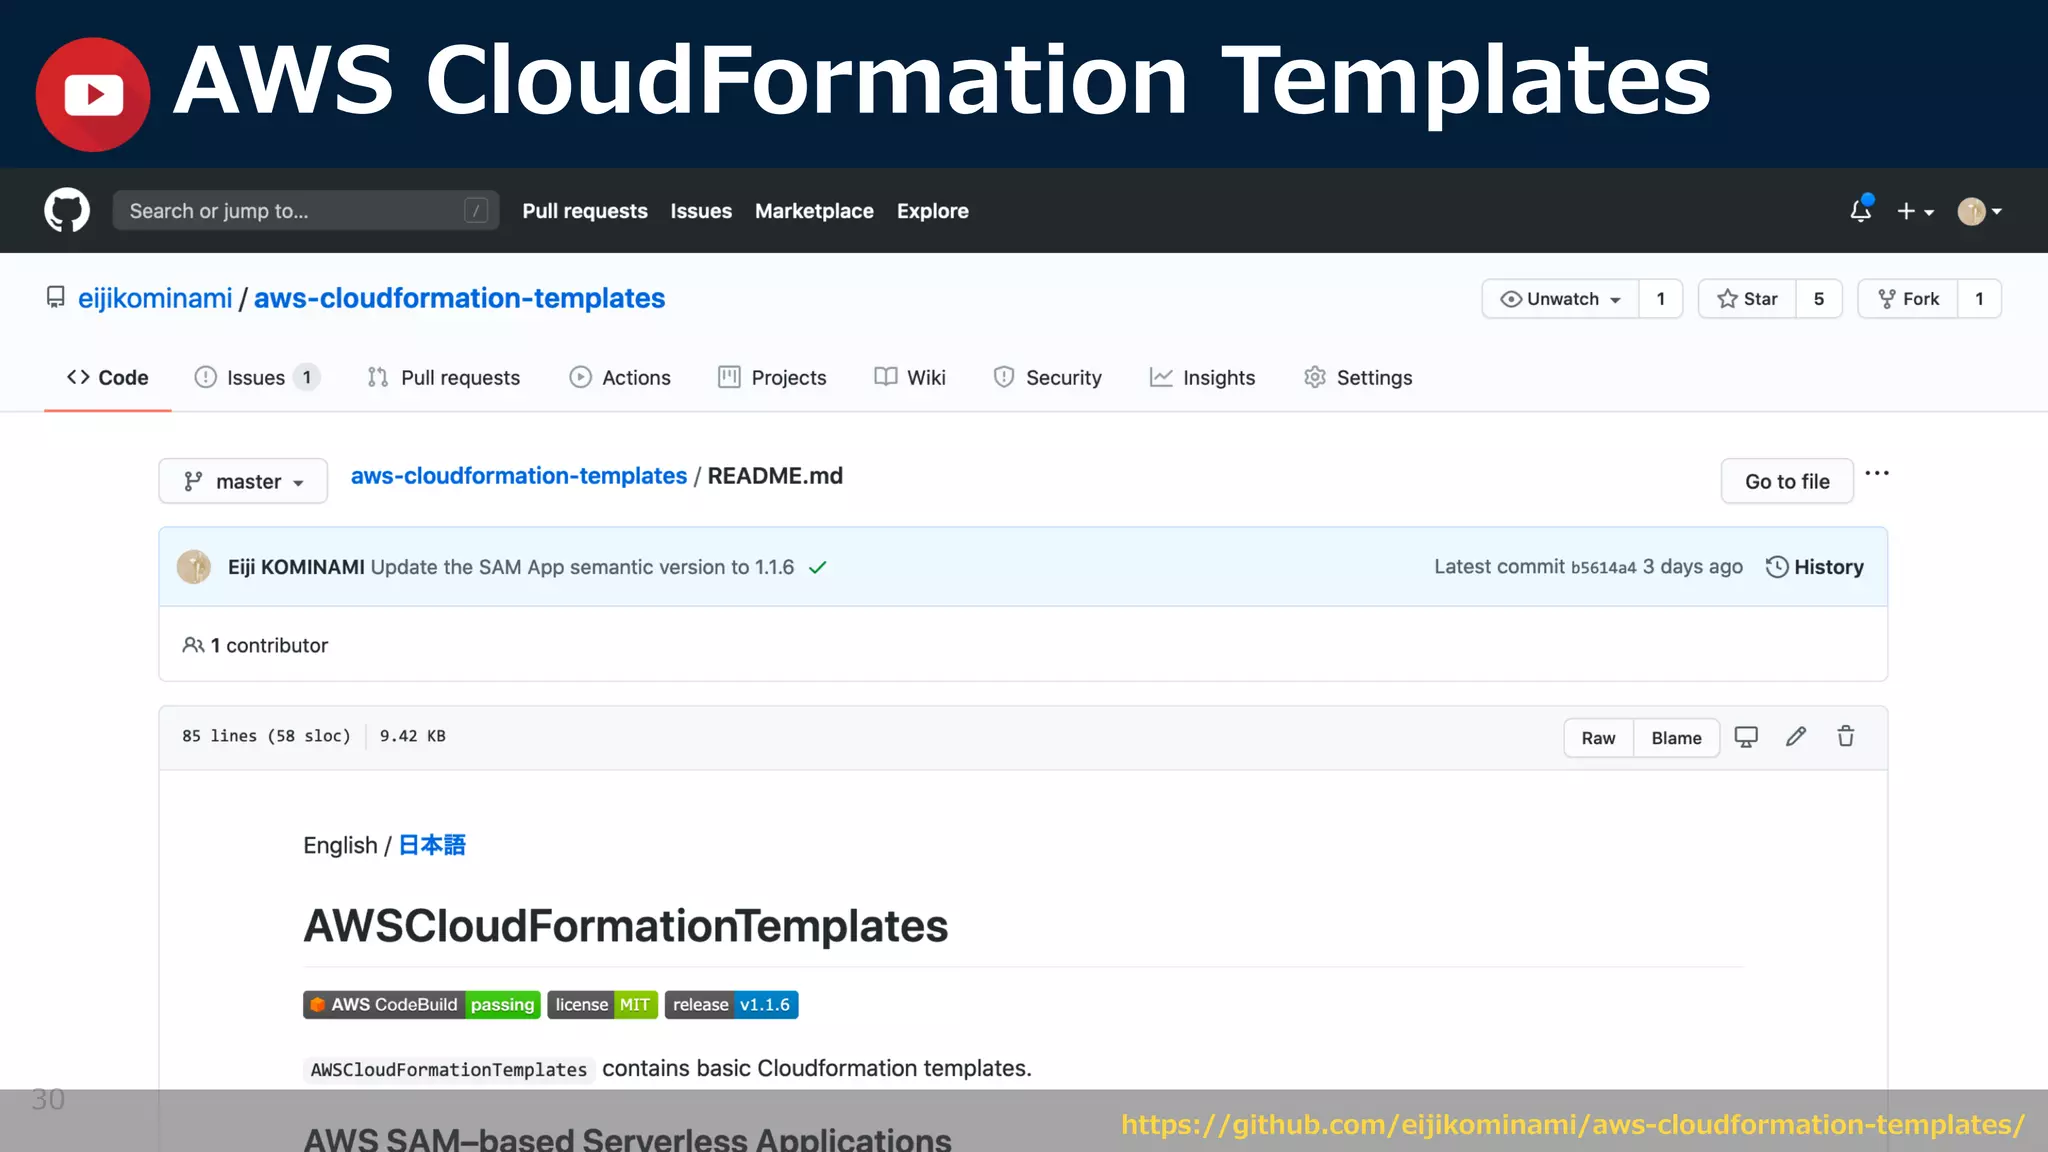Open the aws-cloudformation-templates repository title link
Viewport: 2048px width, 1152px height.
tap(459, 298)
